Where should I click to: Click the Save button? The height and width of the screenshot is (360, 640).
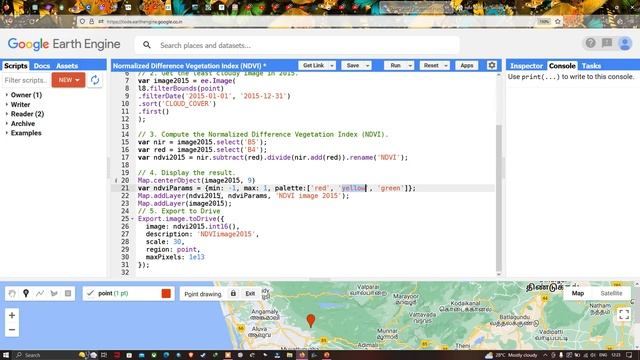tap(353, 65)
